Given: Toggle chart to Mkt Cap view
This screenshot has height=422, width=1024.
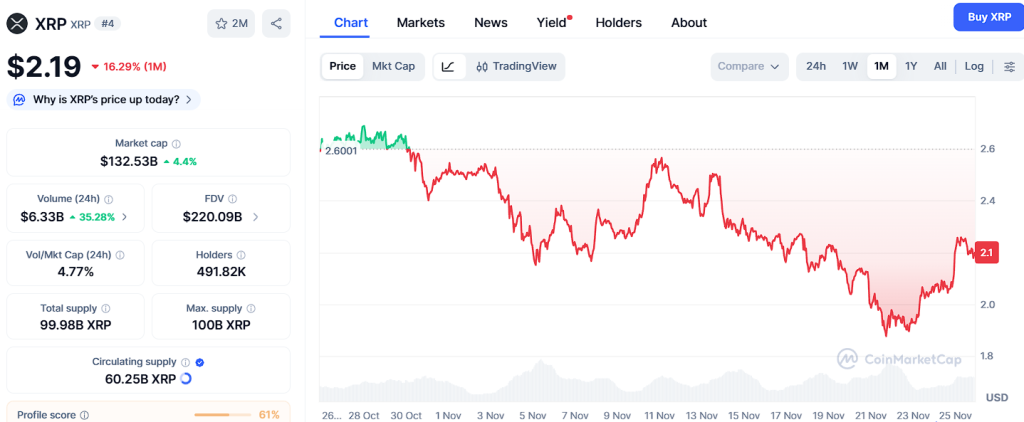Looking at the screenshot, I should [x=393, y=67].
